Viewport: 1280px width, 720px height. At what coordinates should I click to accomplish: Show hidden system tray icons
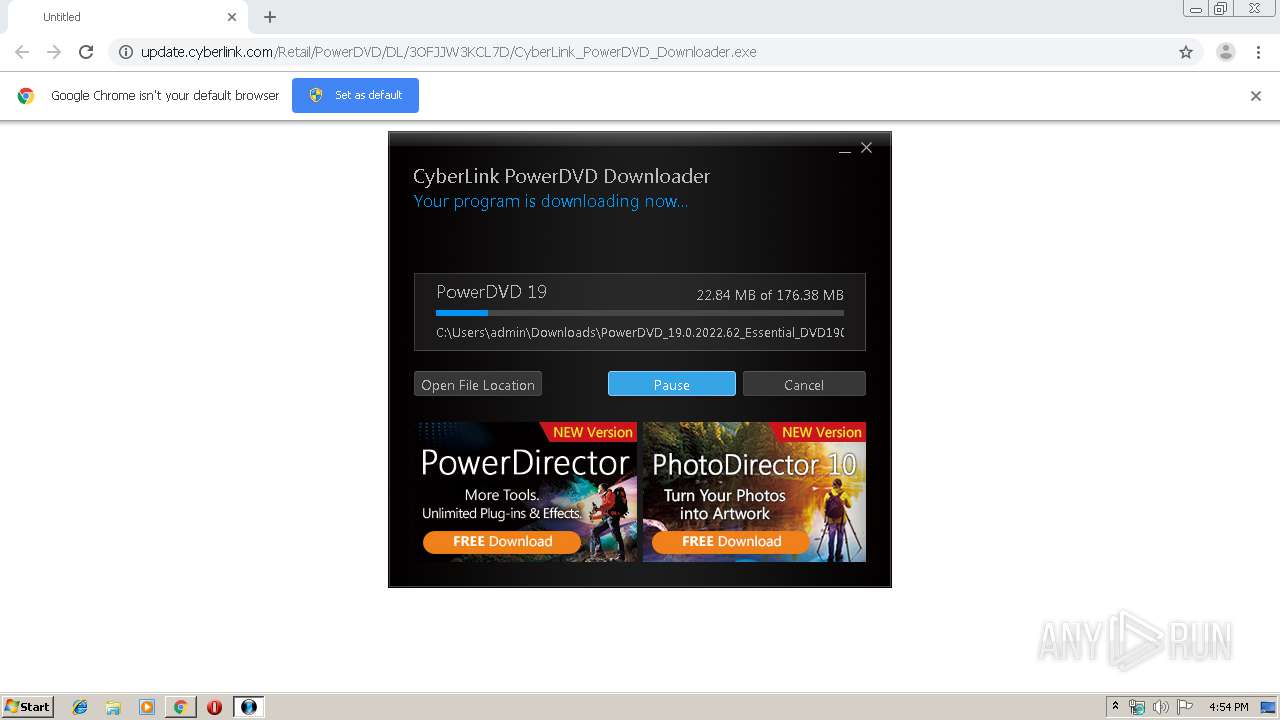[x=1115, y=707]
